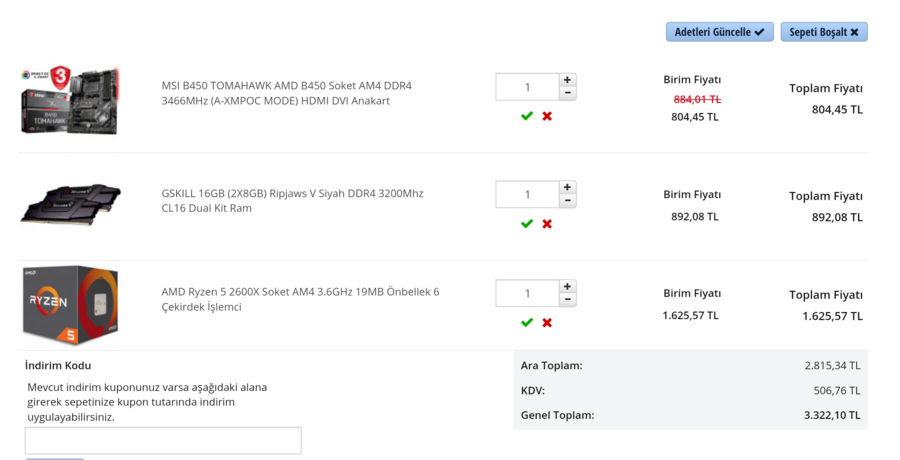The width and height of the screenshot is (900, 460).
Task: Confirm quantity with green check for MSI B450
Action: click(x=527, y=116)
